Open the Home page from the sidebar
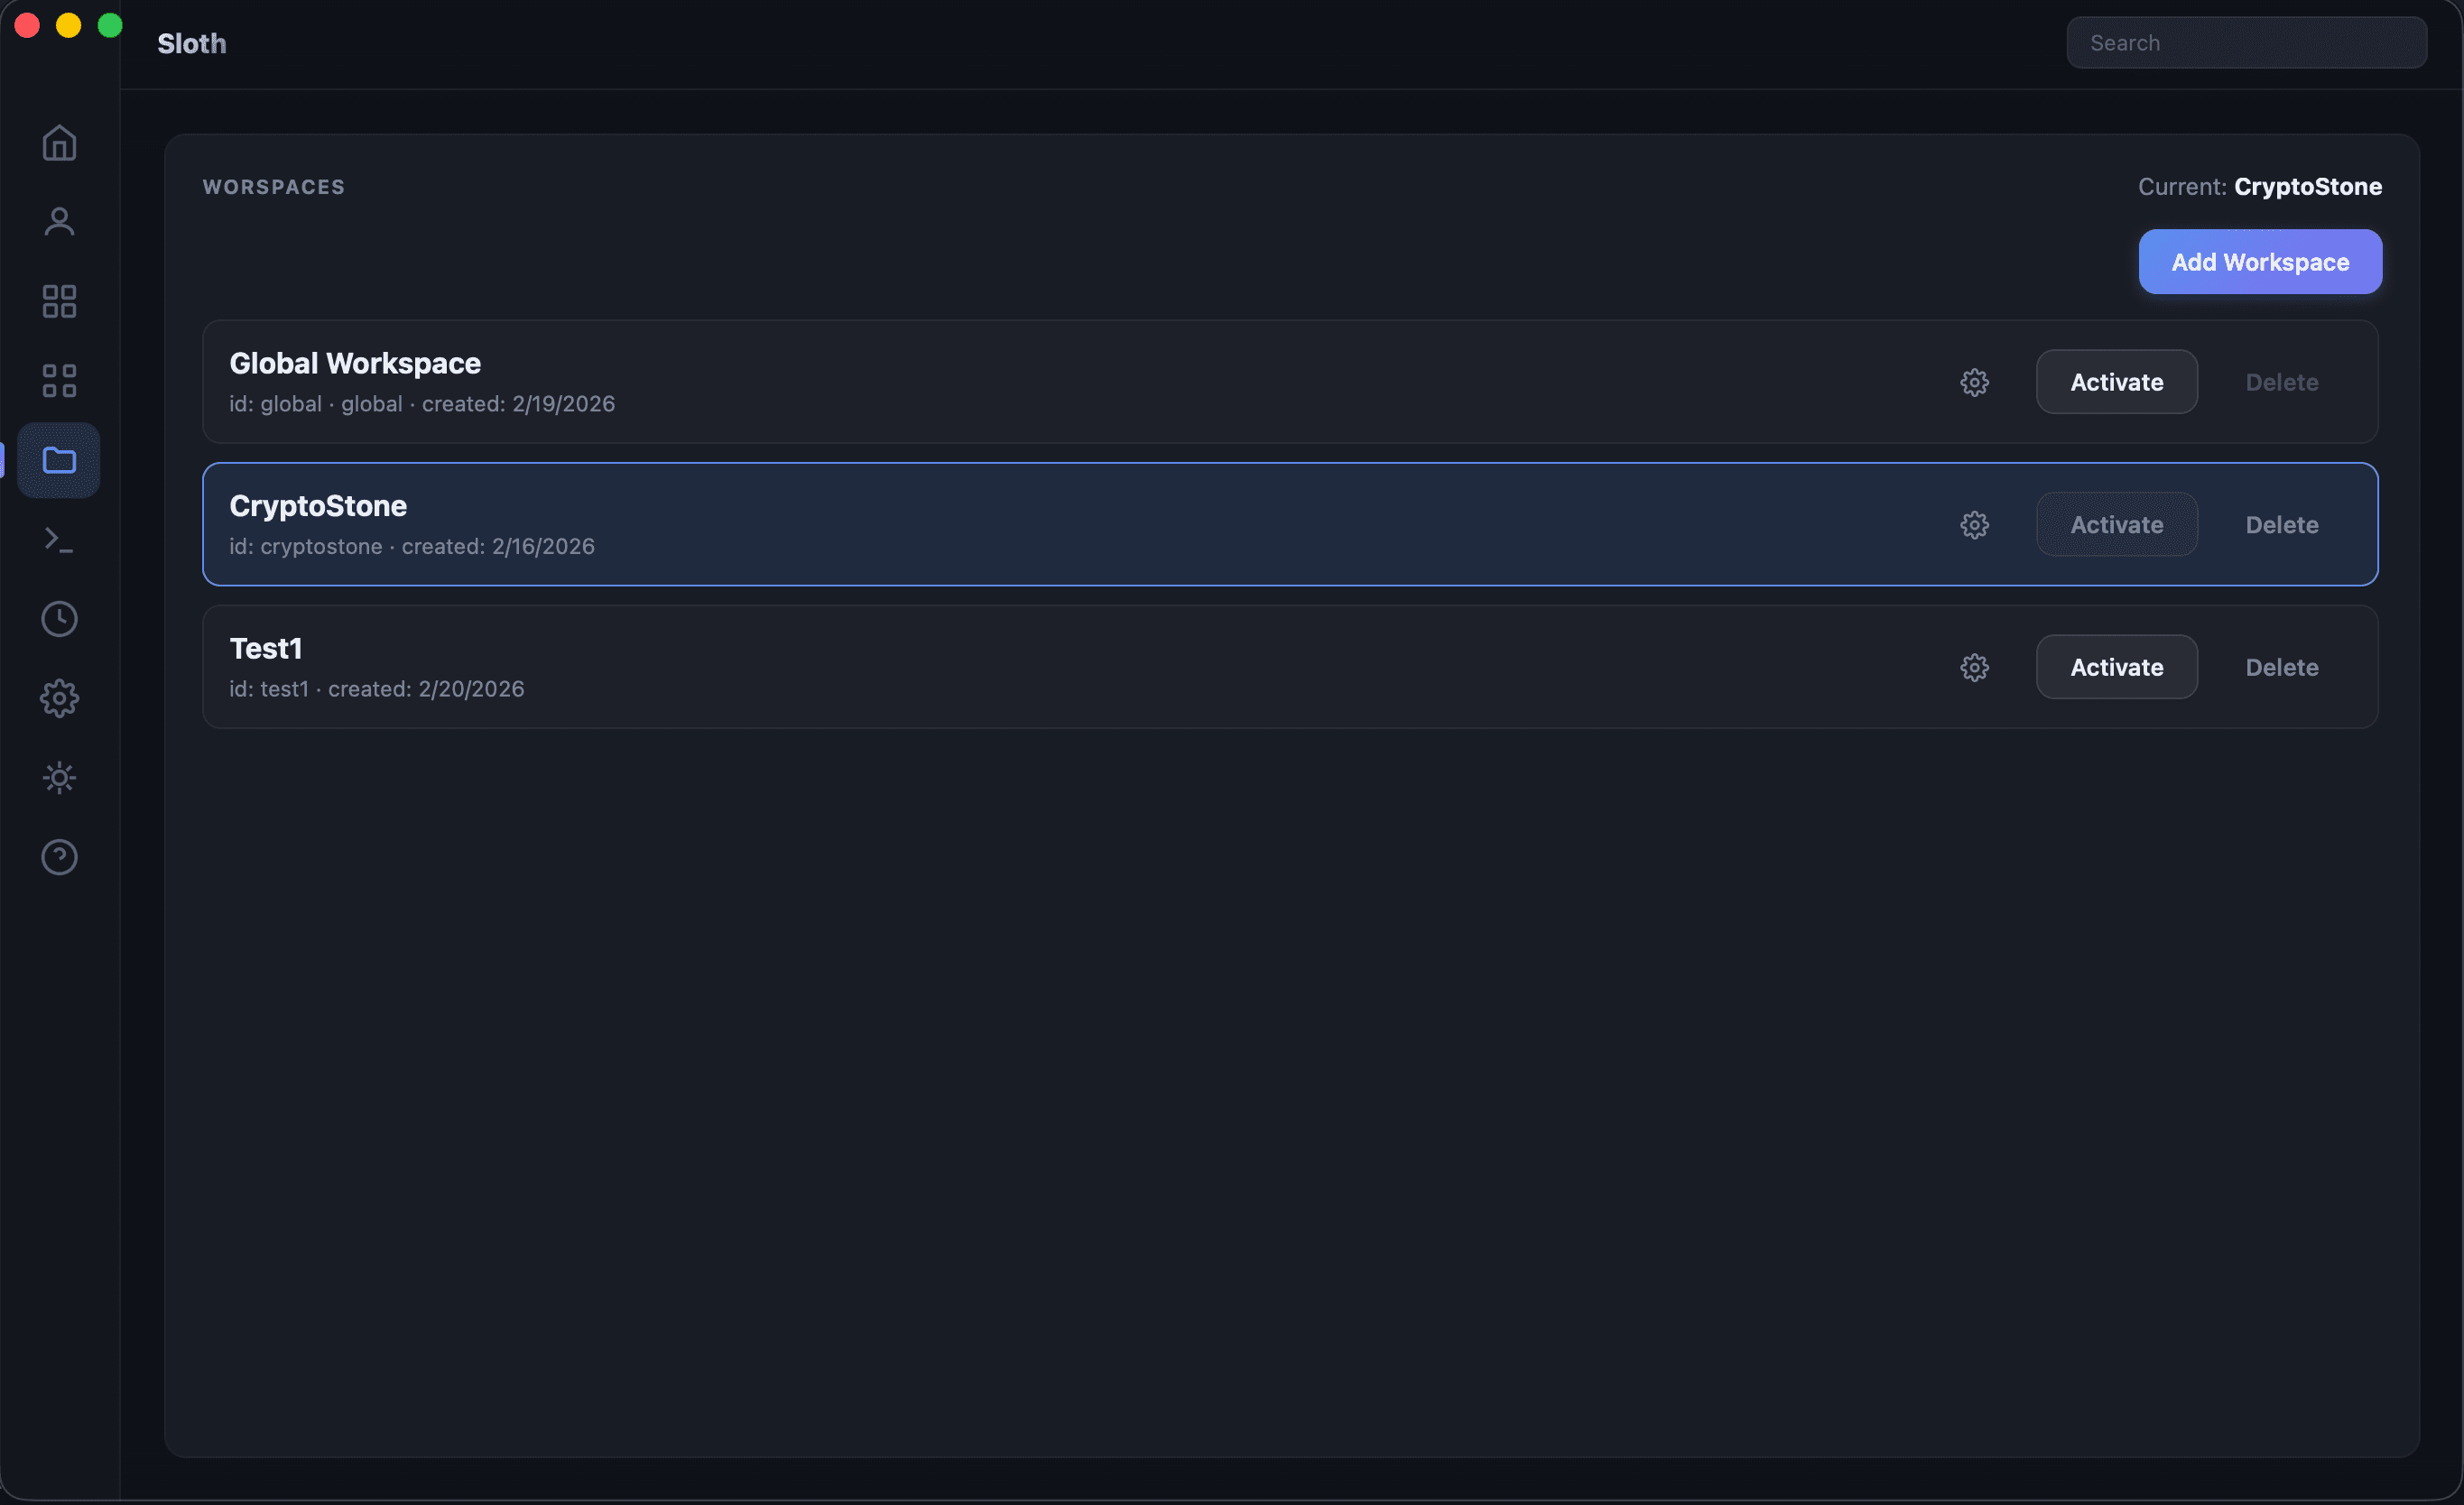Viewport: 2464px width, 1505px height. (59, 142)
